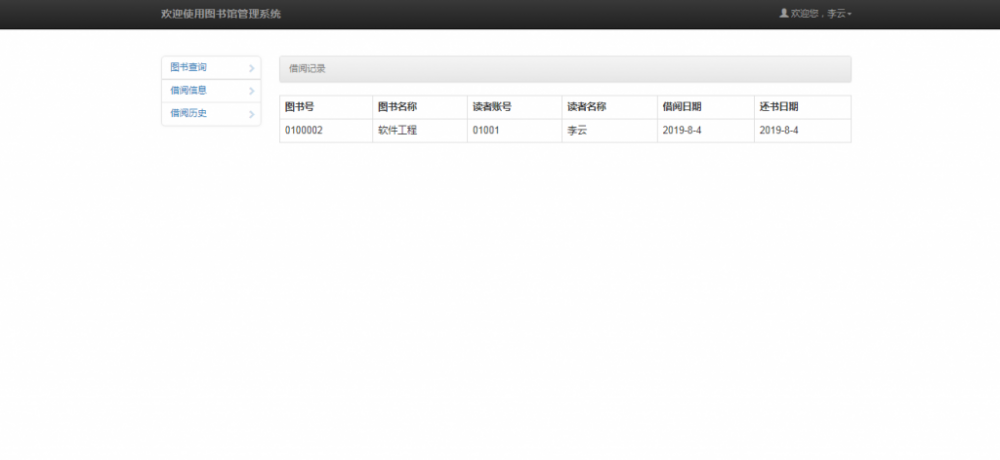
Task: Select the book number cell 0100002
Action: pos(326,131)
